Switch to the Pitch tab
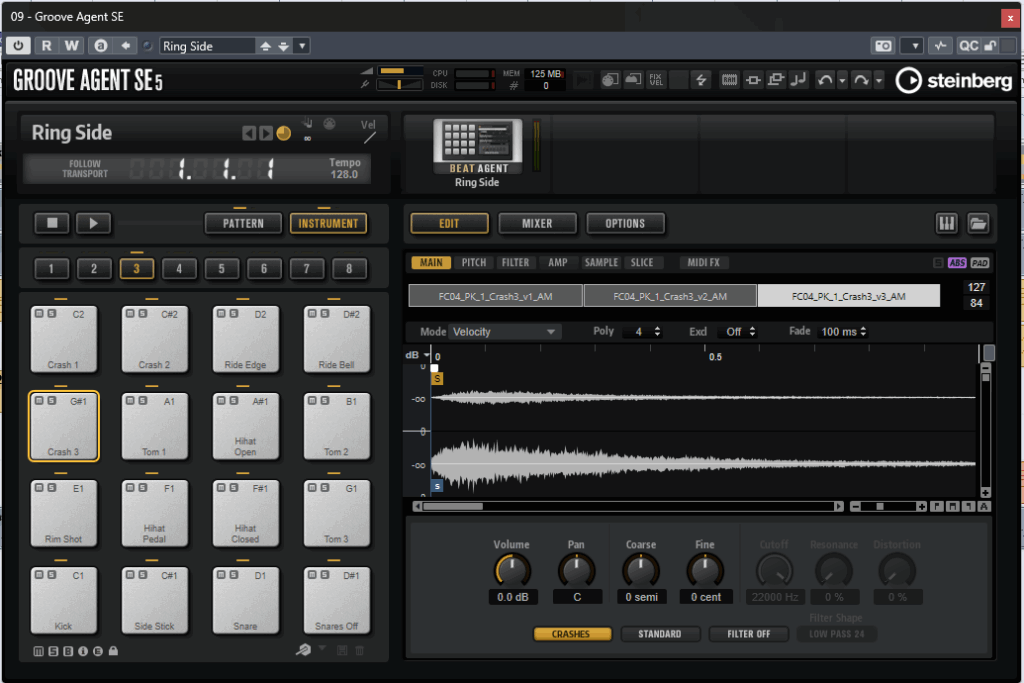This screenshot has width=1024, height=683. [473, 263]
